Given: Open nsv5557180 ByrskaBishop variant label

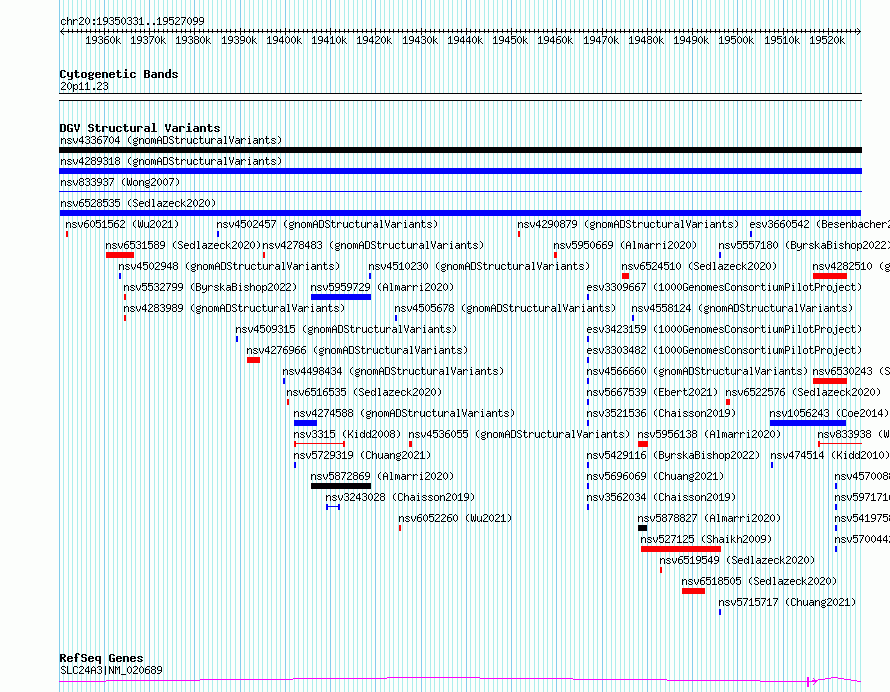Looking at the screenshot, I should 804,245.
